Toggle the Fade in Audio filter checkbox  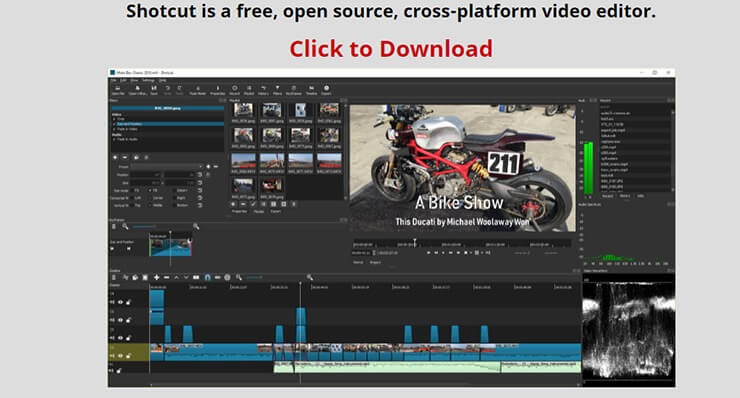(114, 139)
